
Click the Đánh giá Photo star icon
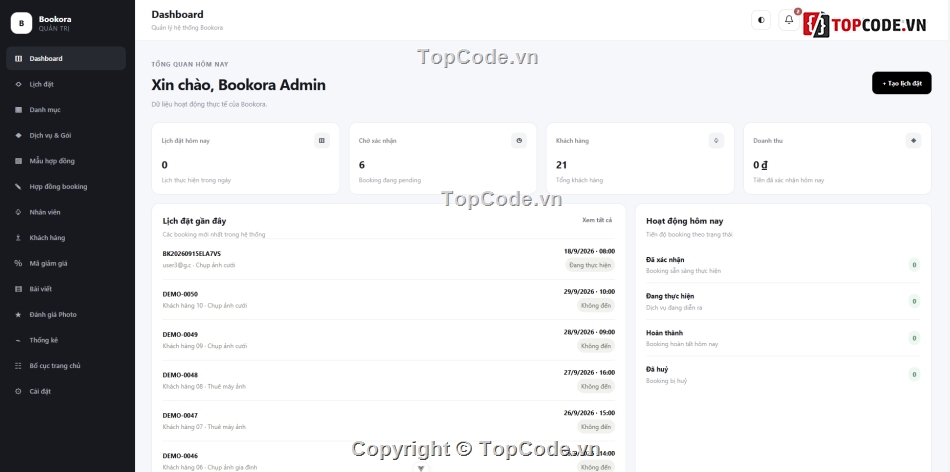pyautogui.click(x=18, y=314)
